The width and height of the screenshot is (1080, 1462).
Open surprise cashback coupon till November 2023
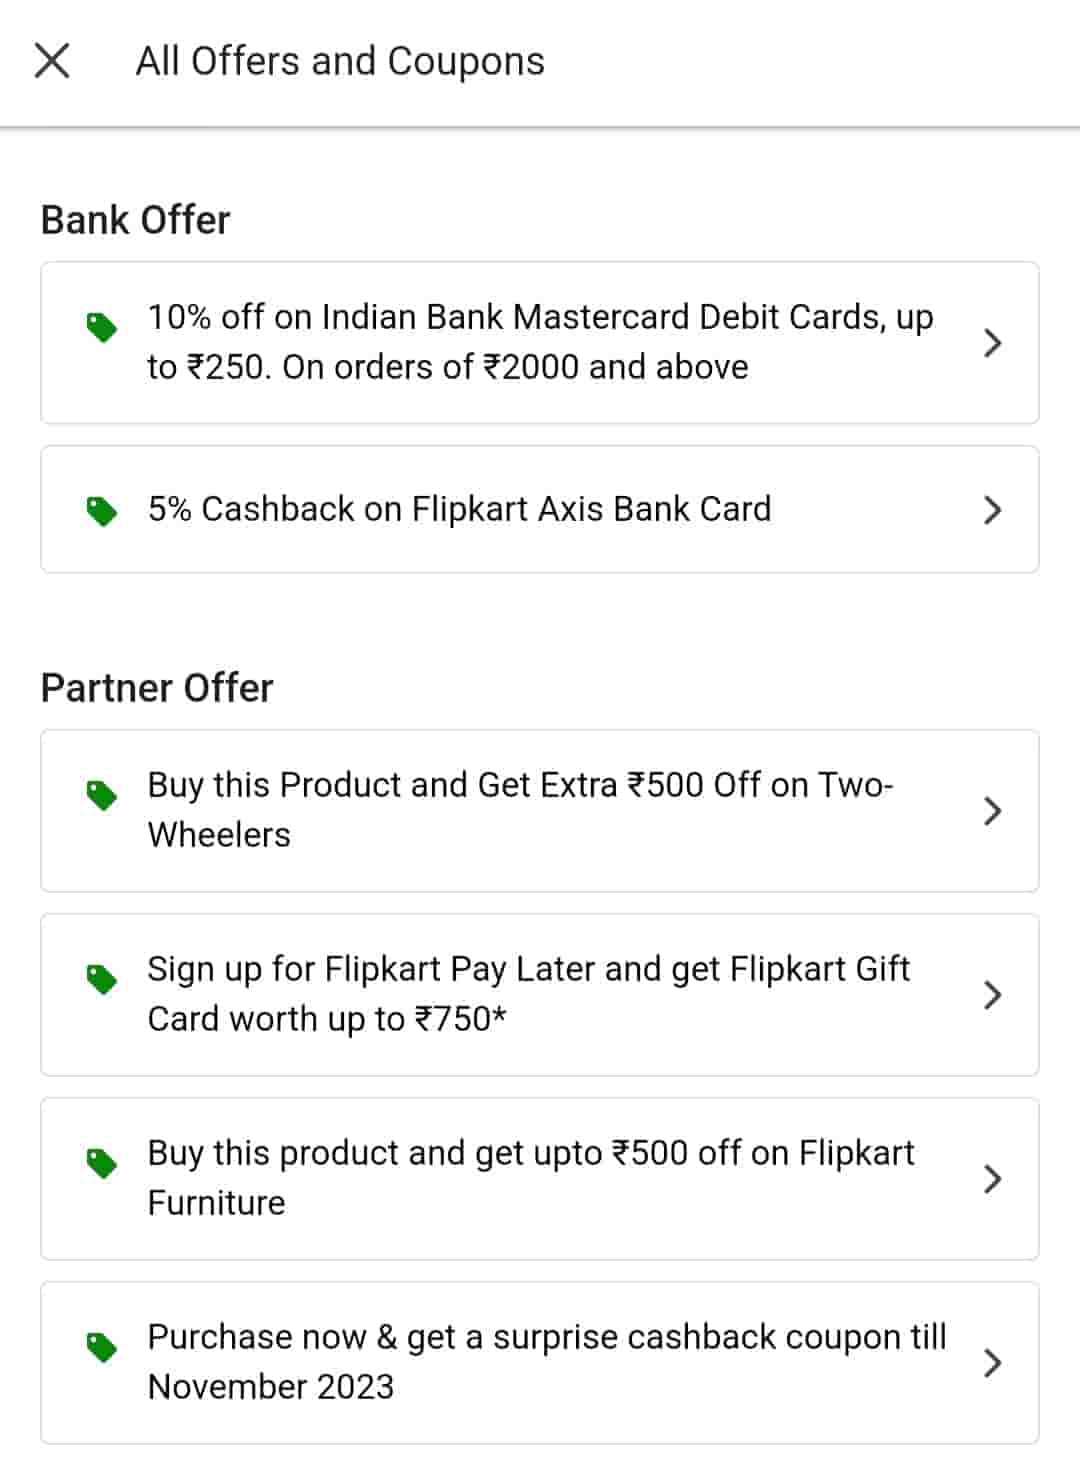coord(546,1362)
